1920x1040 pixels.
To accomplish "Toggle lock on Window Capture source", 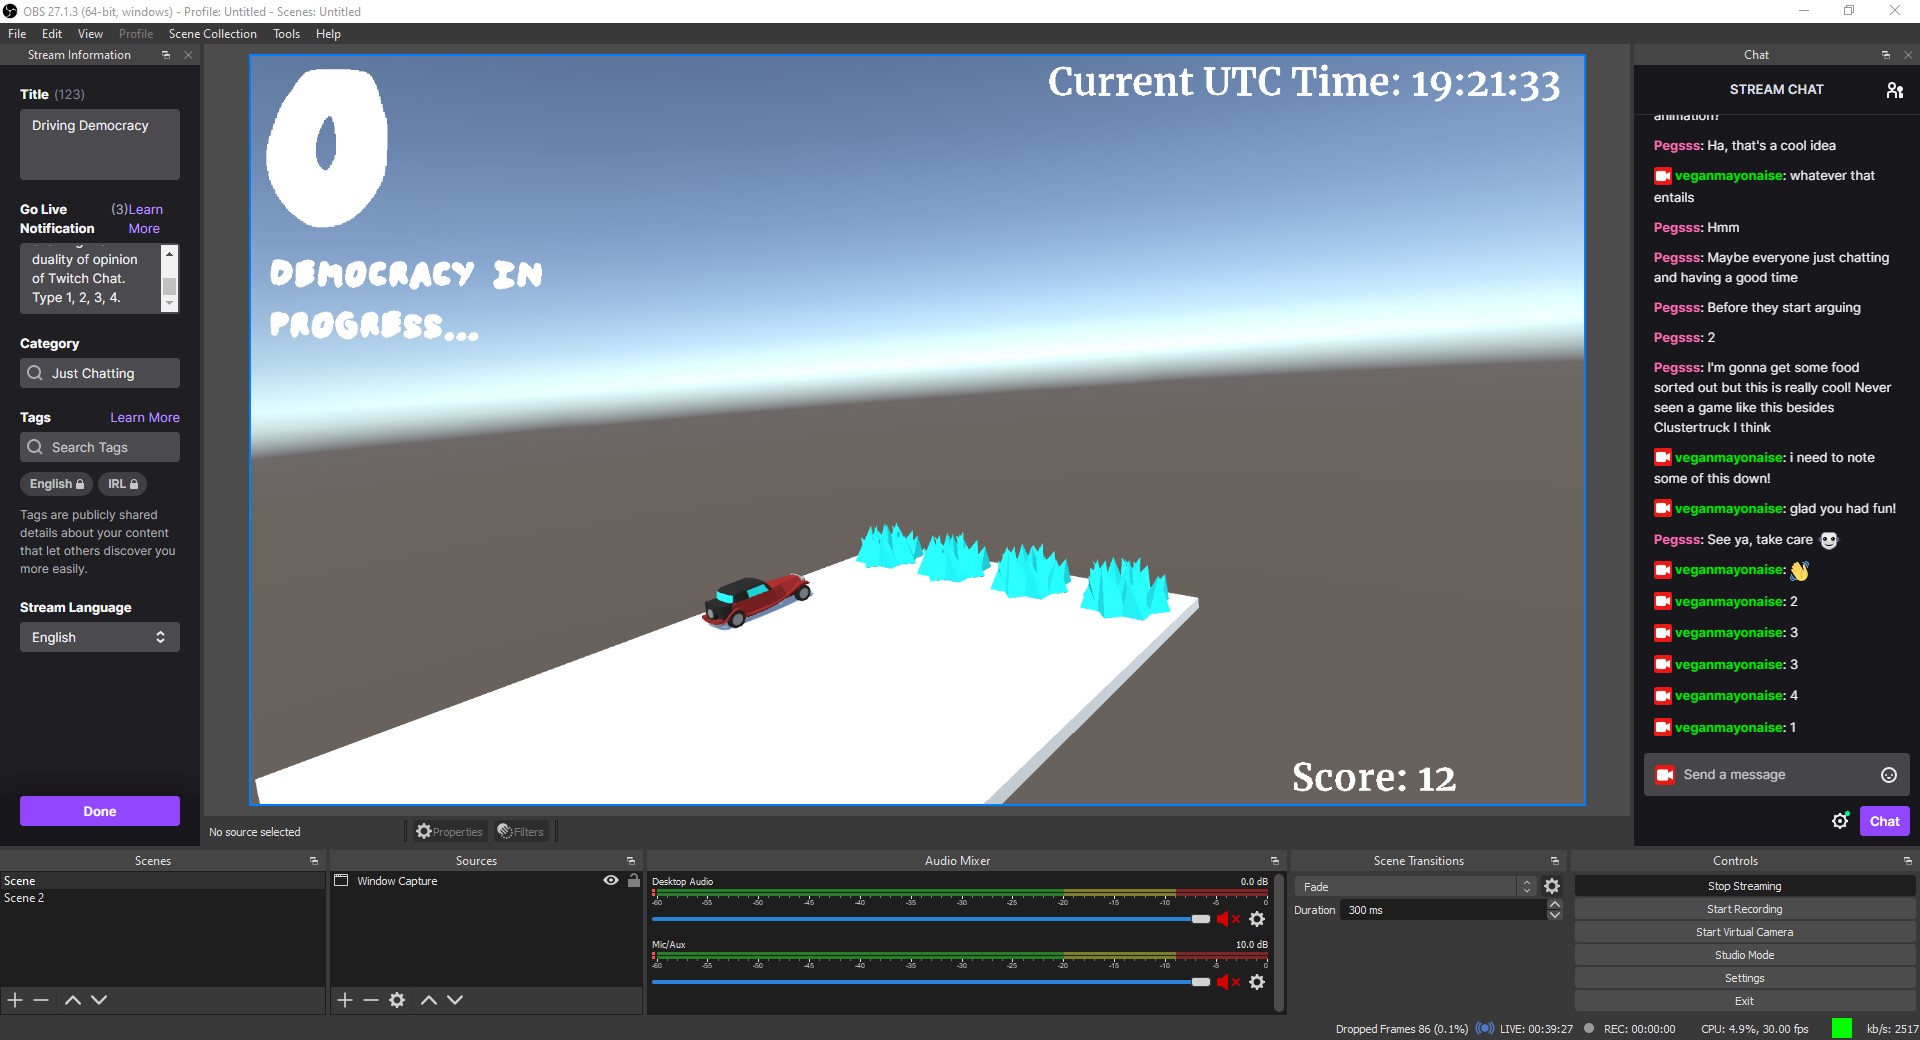I will click(634, 881).
